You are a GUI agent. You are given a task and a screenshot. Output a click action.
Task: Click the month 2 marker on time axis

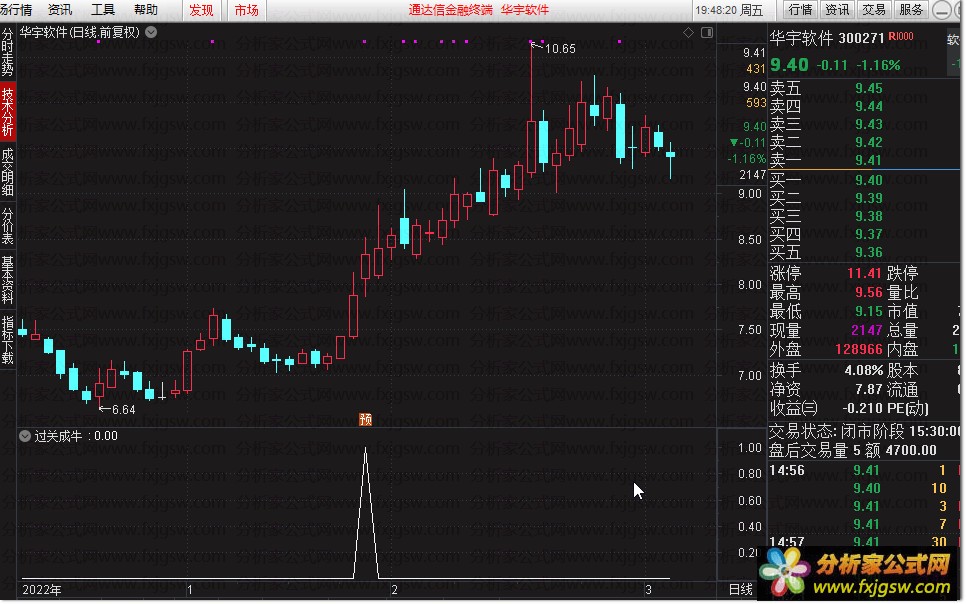coord(394,590)
